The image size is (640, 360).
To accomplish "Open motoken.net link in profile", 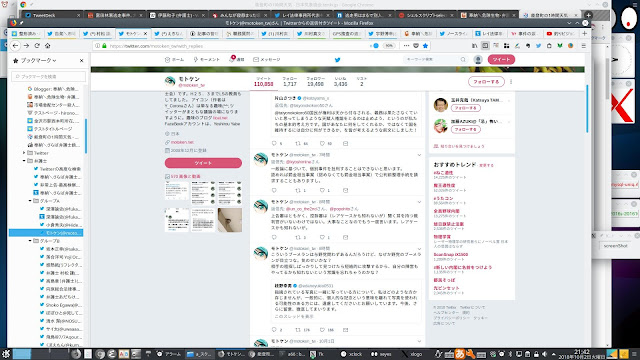I will point(182,142).
